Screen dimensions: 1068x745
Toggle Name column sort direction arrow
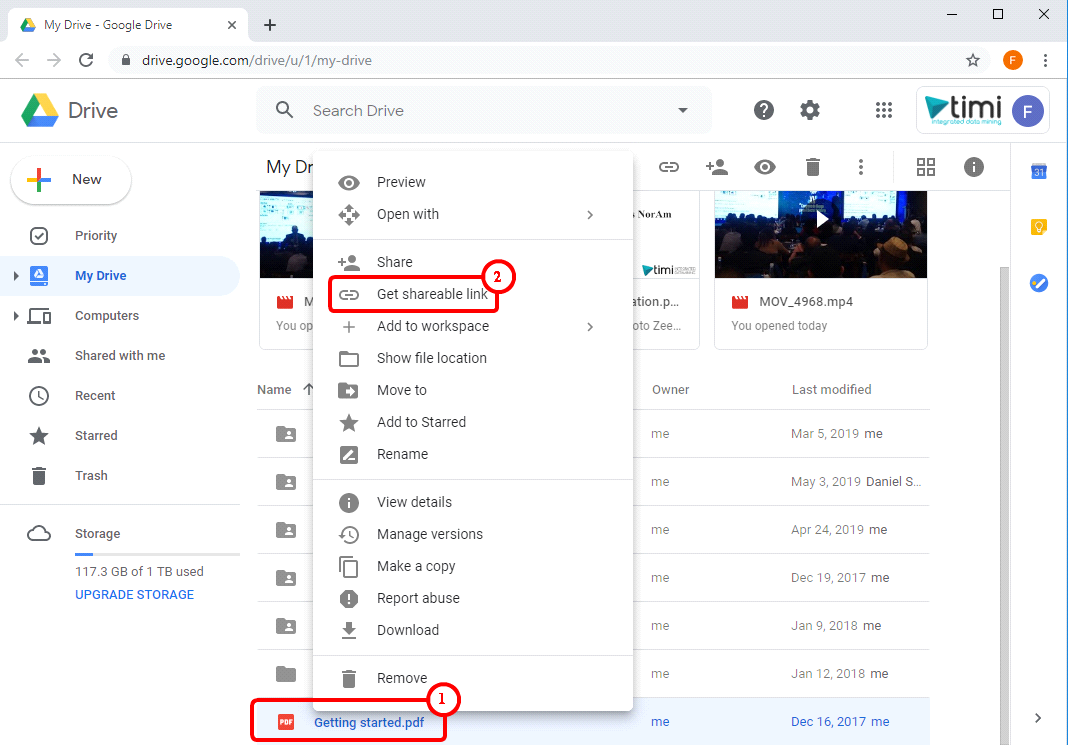[x=308, y=390]
